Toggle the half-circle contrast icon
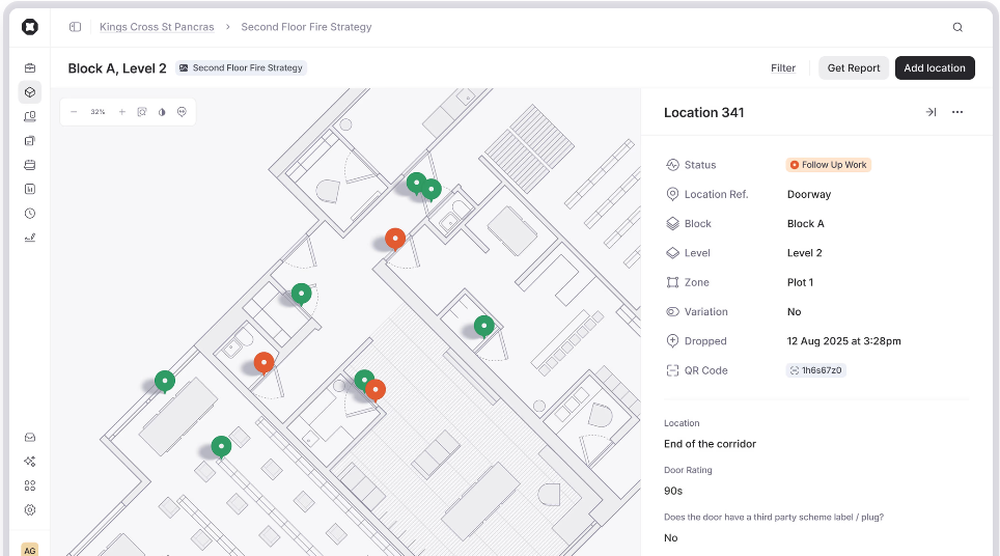Viewport: 1000px width, 556px height. [x=162, y=112]
